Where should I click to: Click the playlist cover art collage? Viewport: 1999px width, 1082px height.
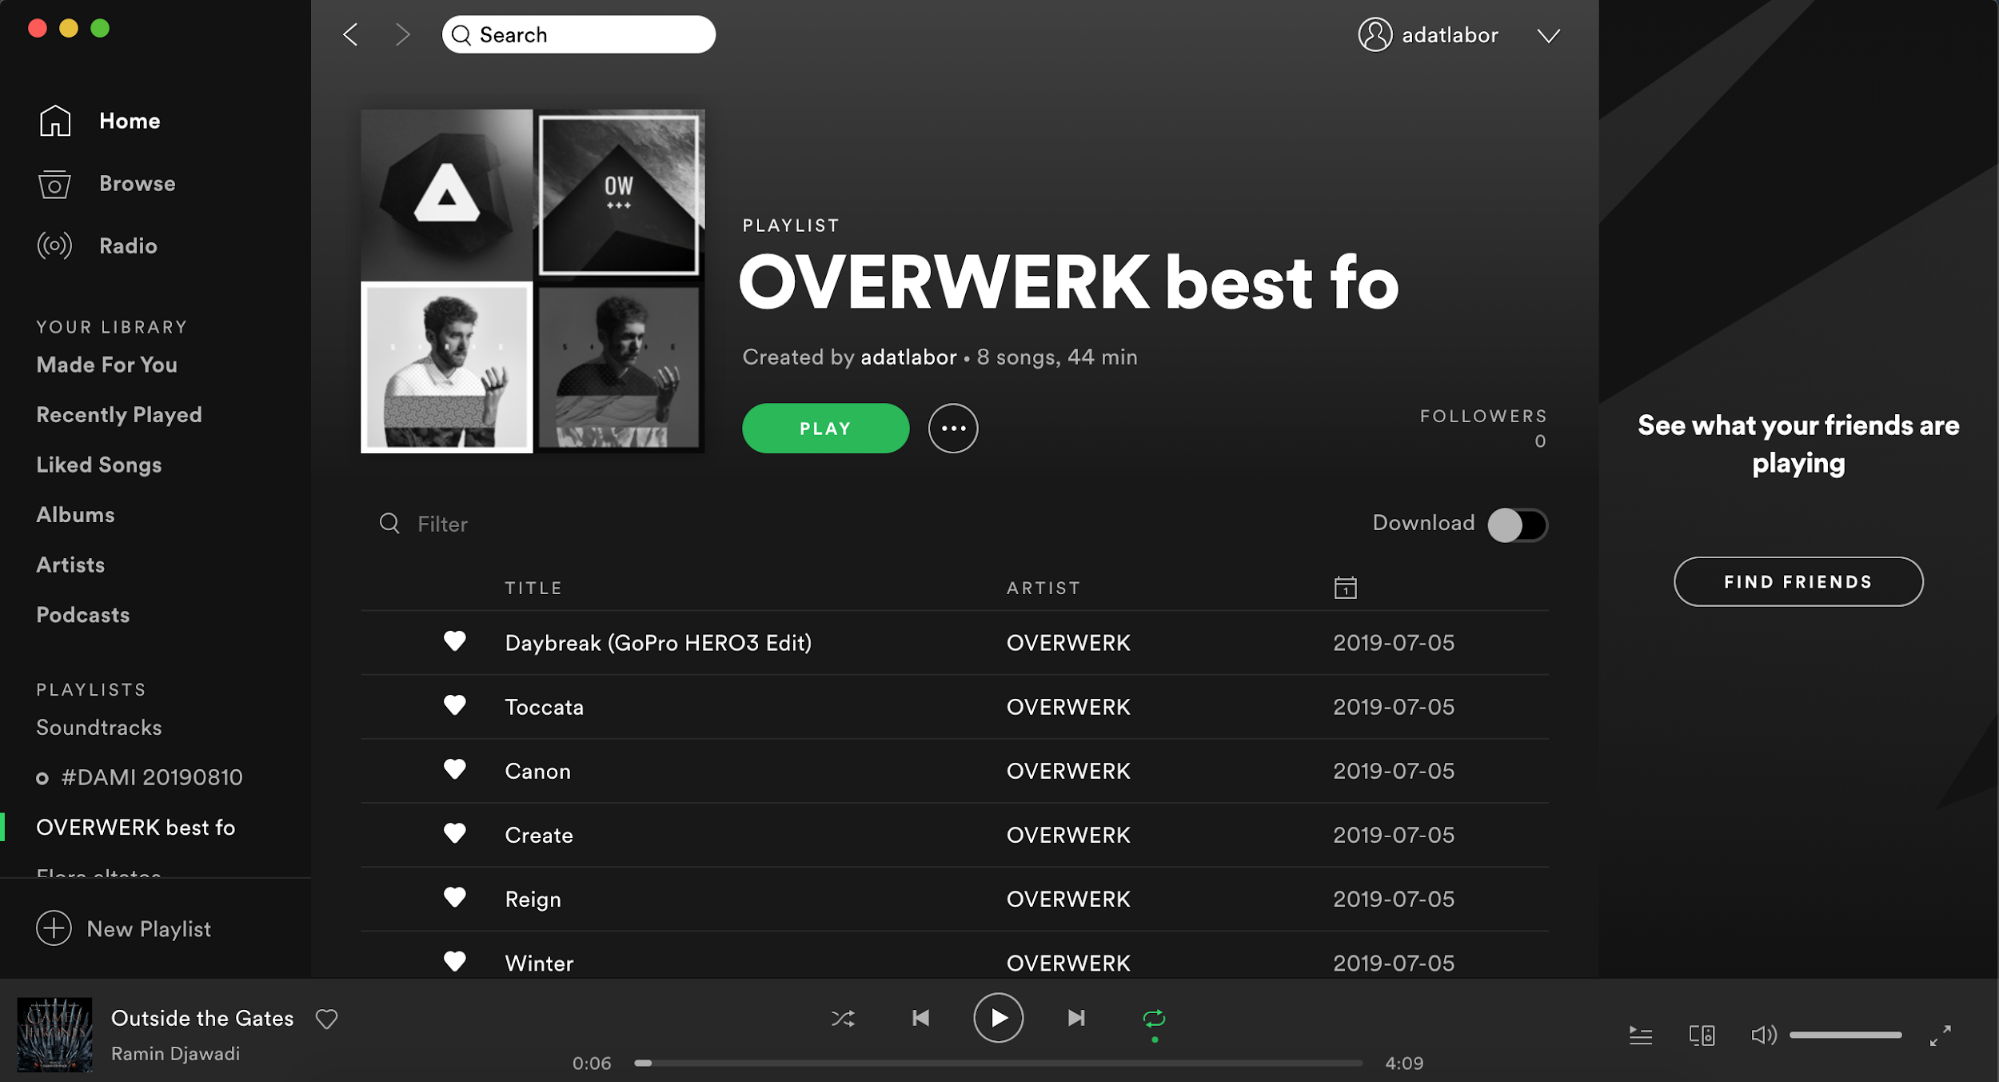533,281
